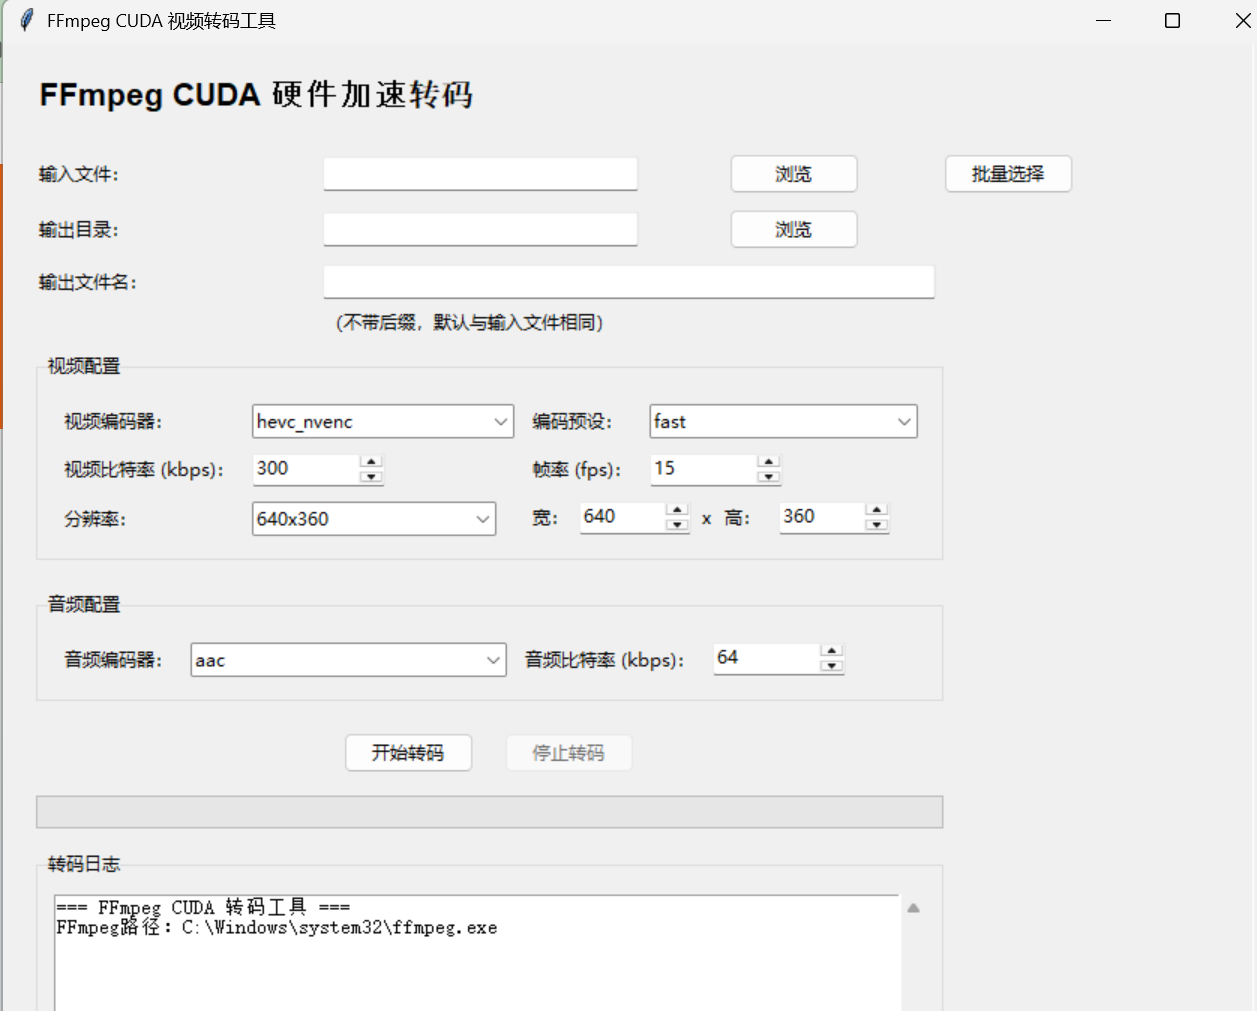
Task: Click inside the 输出文件名 input field
Action: (628, 281)
